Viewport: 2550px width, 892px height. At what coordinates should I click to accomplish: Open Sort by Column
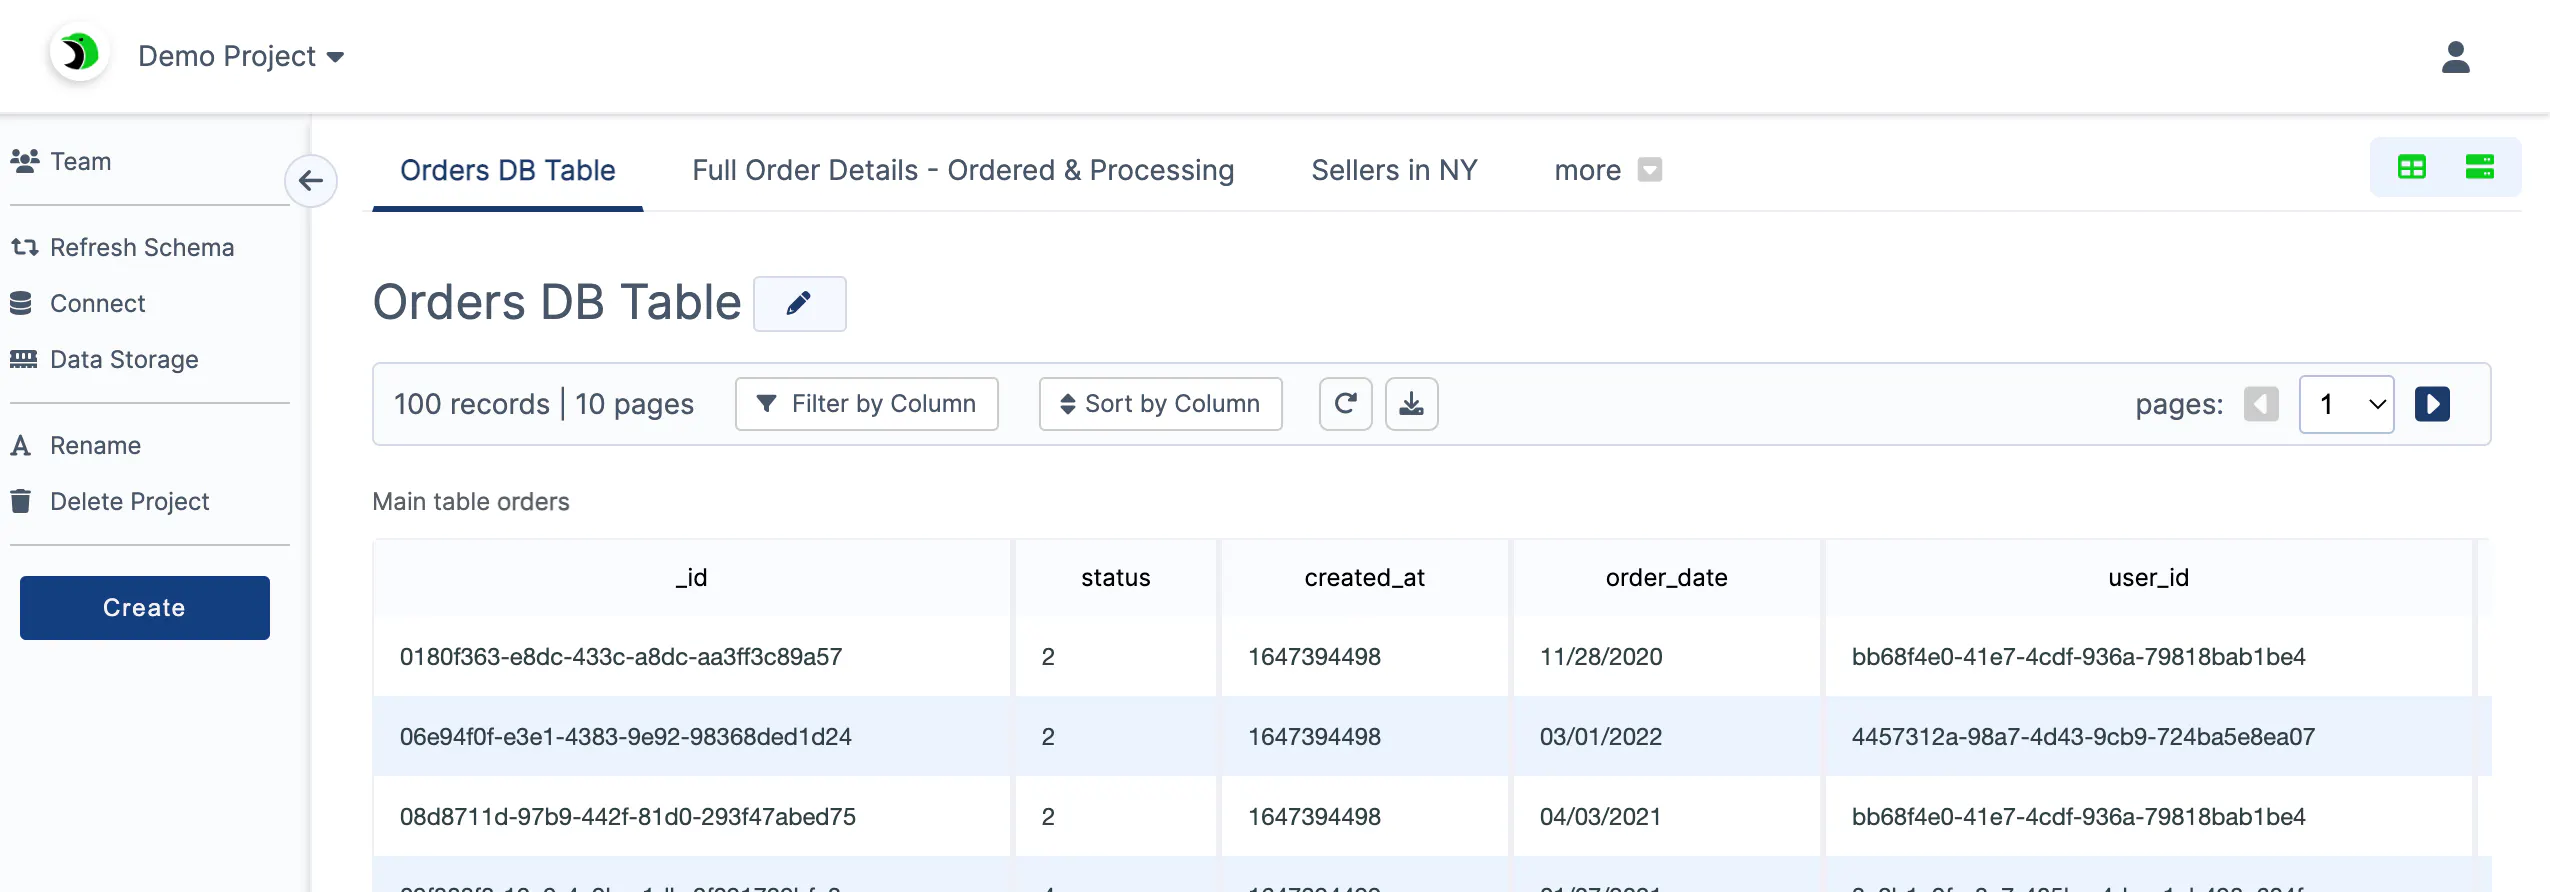(x=1160, y=404)
